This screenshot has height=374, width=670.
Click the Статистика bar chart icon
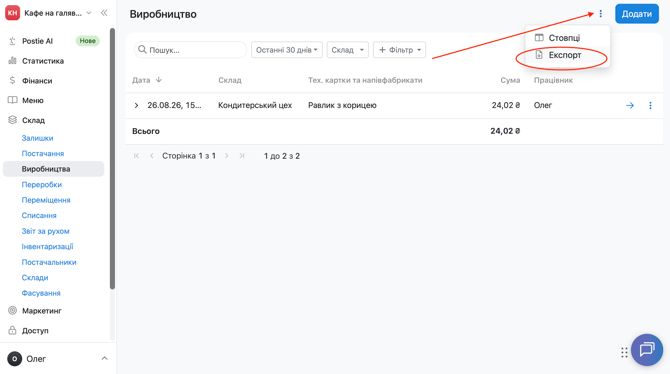[12, 61]
